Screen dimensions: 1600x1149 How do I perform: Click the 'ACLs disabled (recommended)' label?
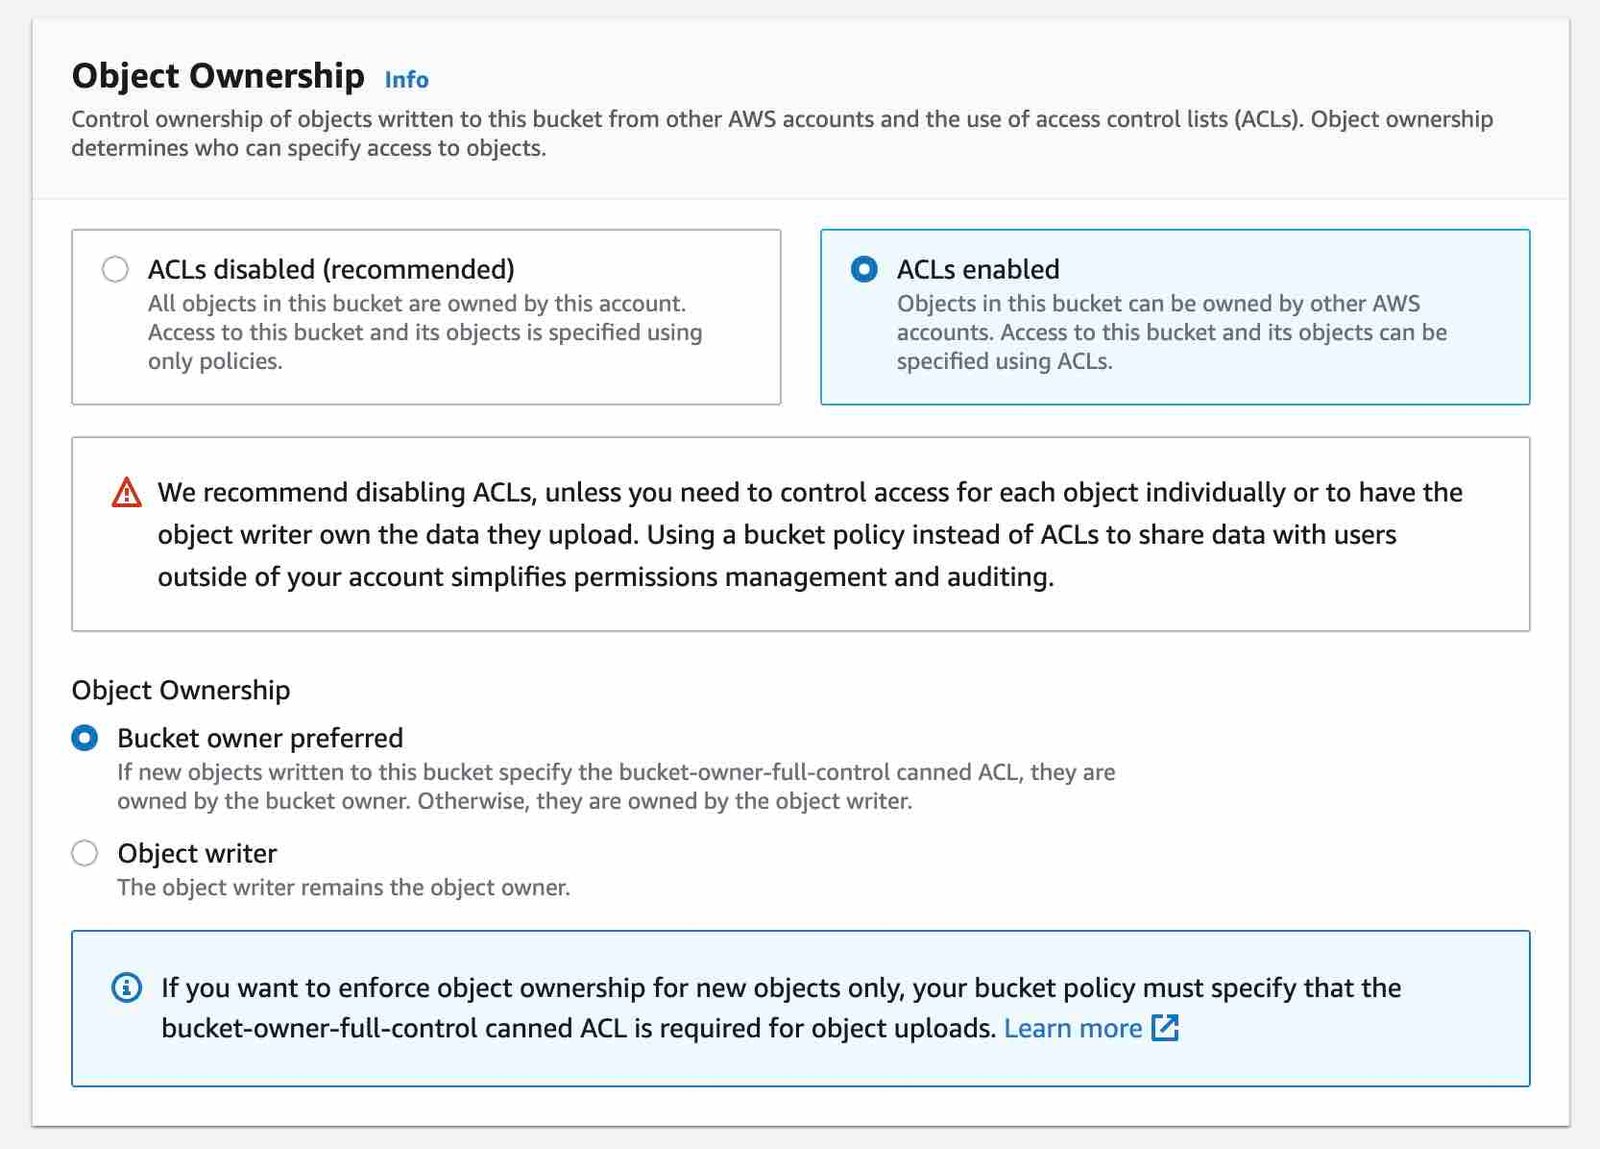click(331, 269)
